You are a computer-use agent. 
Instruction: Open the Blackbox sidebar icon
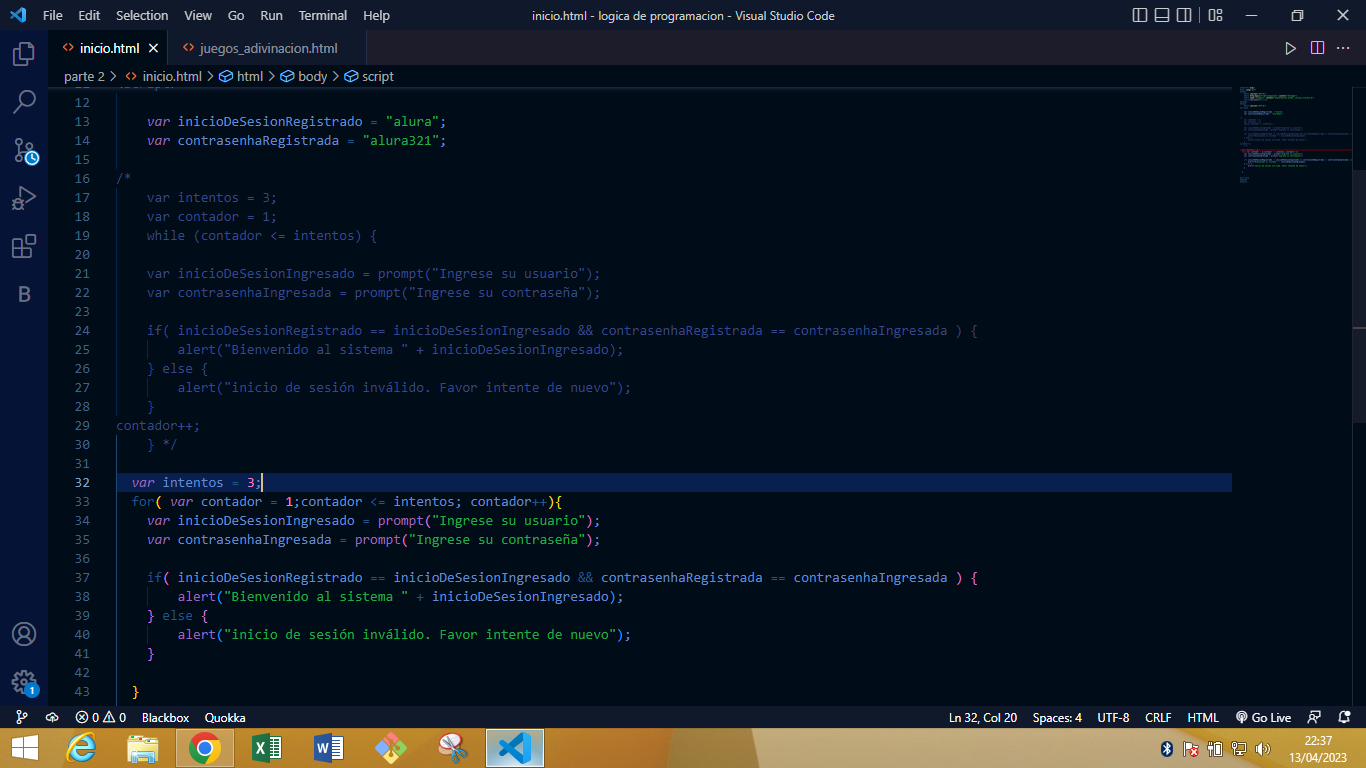click(24, 294)
